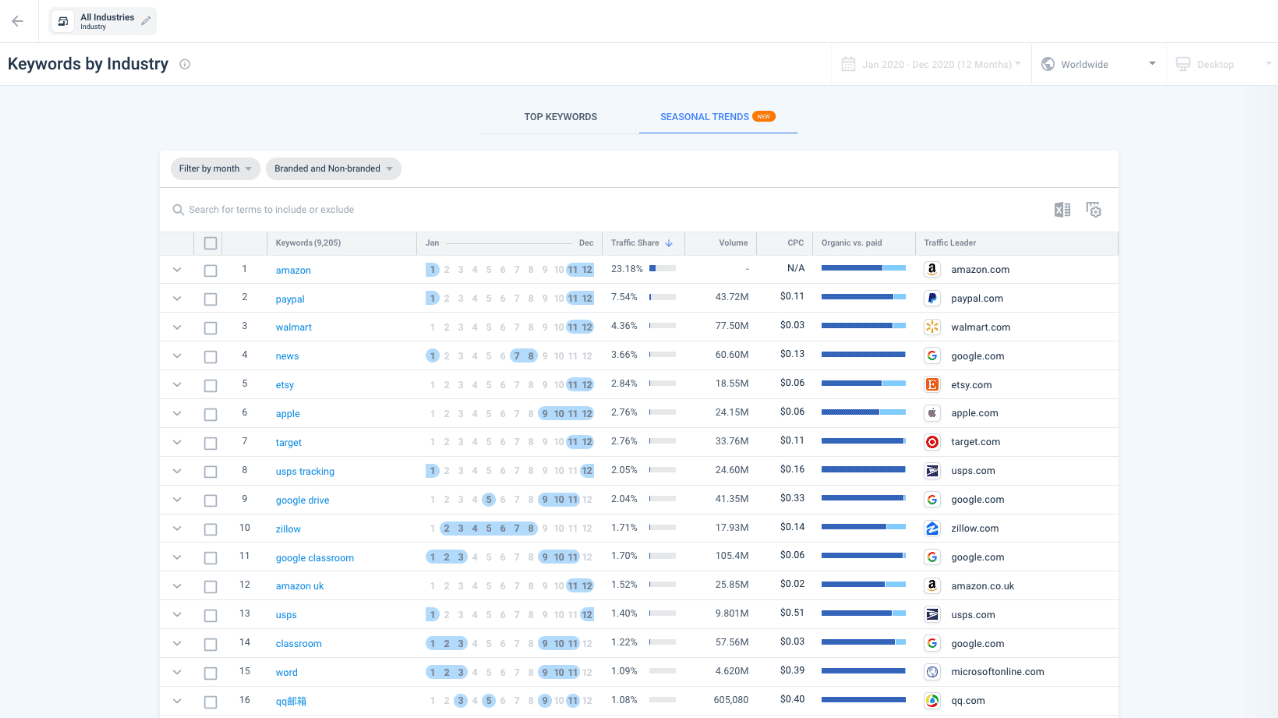This screenshot has width=1278, height=718.
Task: Click the amazon.com favicon
Action: (x=932, y=270)
